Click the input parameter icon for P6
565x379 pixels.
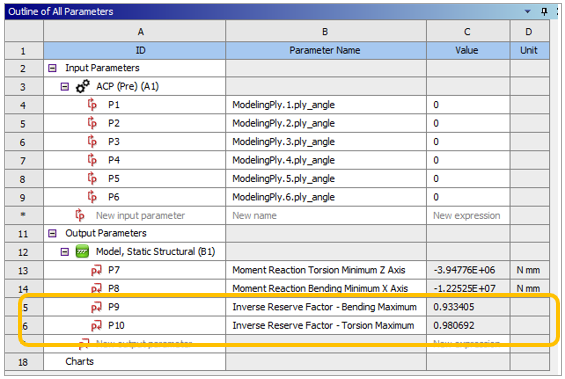click(x=92, y=197)
